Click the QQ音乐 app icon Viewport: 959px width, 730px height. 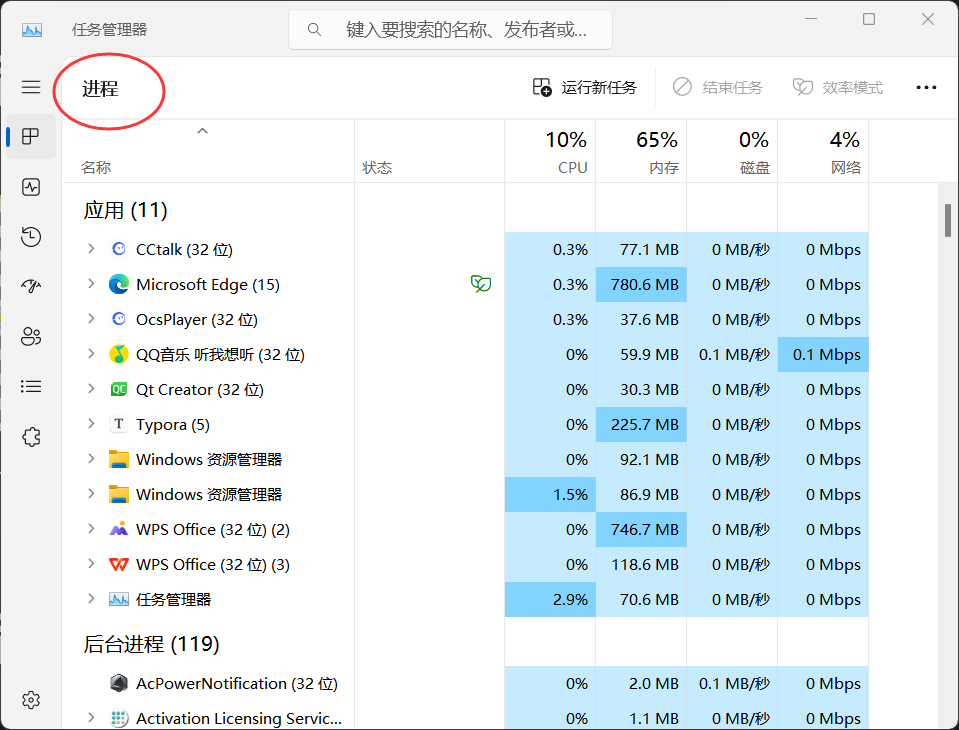pos(119,354)
